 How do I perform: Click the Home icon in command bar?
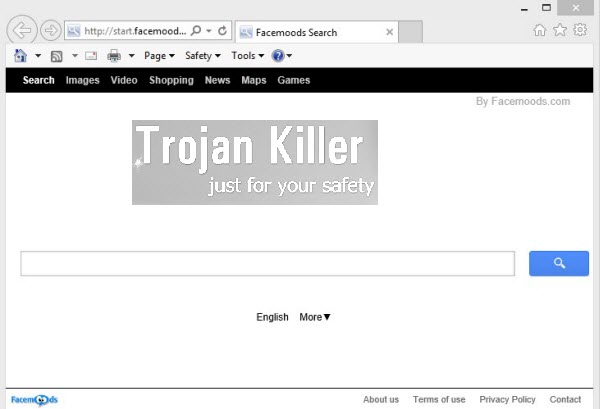click(x=20, y=56)
